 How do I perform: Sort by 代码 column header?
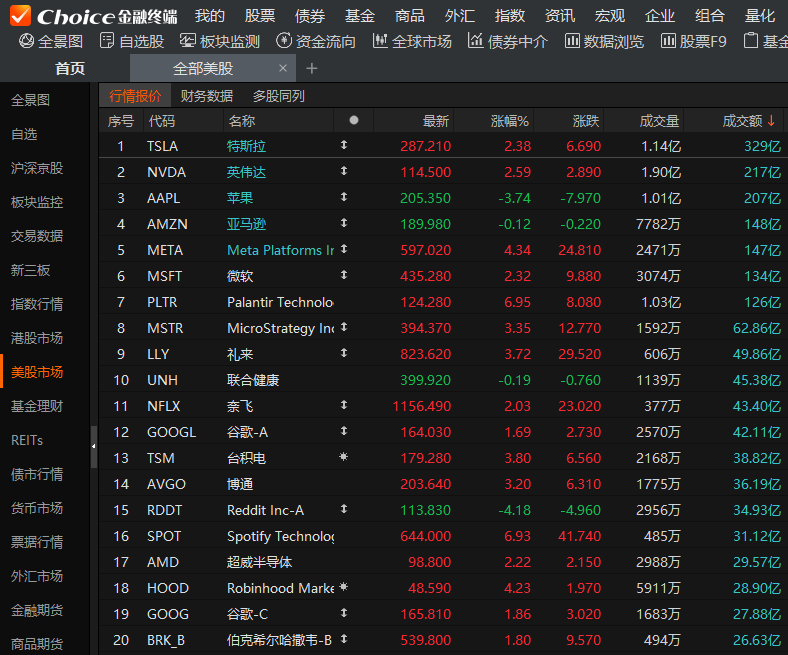[x=161, y=121]
